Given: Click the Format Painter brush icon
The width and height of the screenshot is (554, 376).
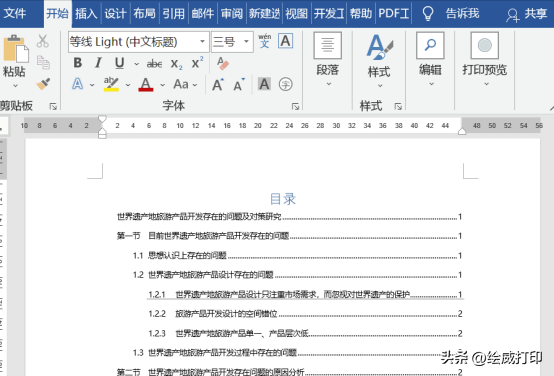Looking at the screenshot, I should pyautogui.click(x=43, y=84).
